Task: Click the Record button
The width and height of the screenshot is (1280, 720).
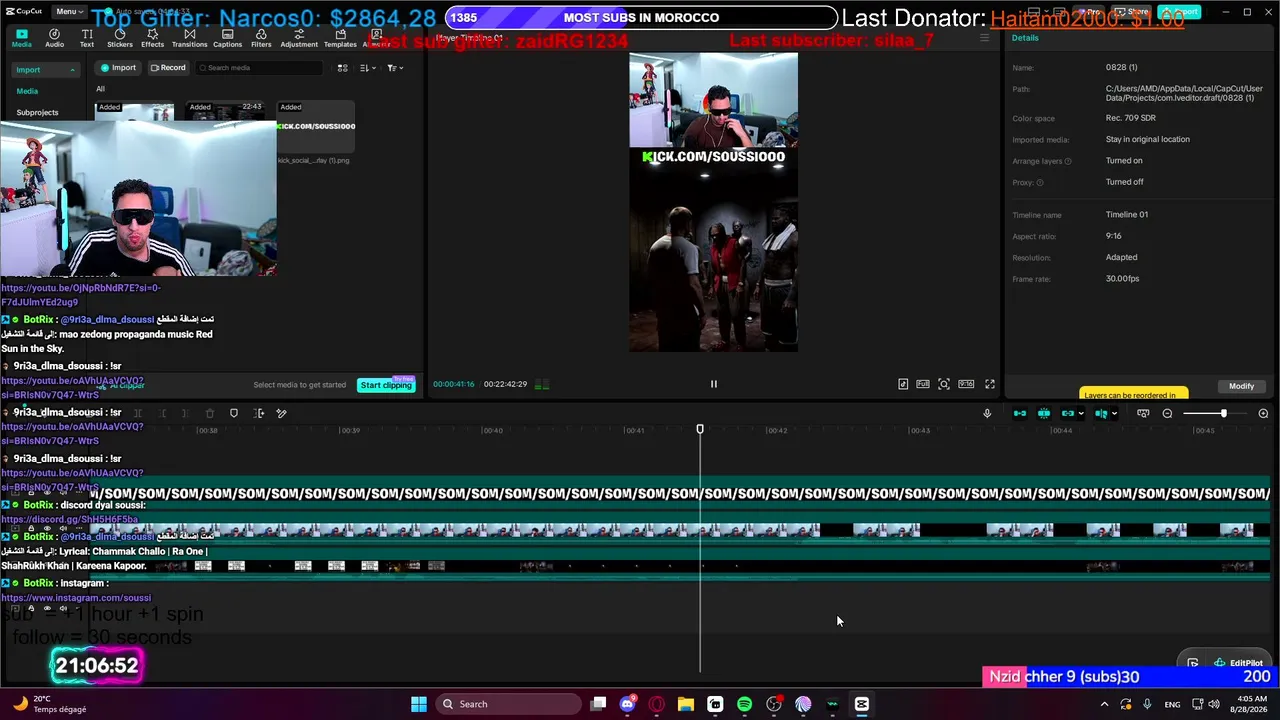Action: [x=168, y=68]
